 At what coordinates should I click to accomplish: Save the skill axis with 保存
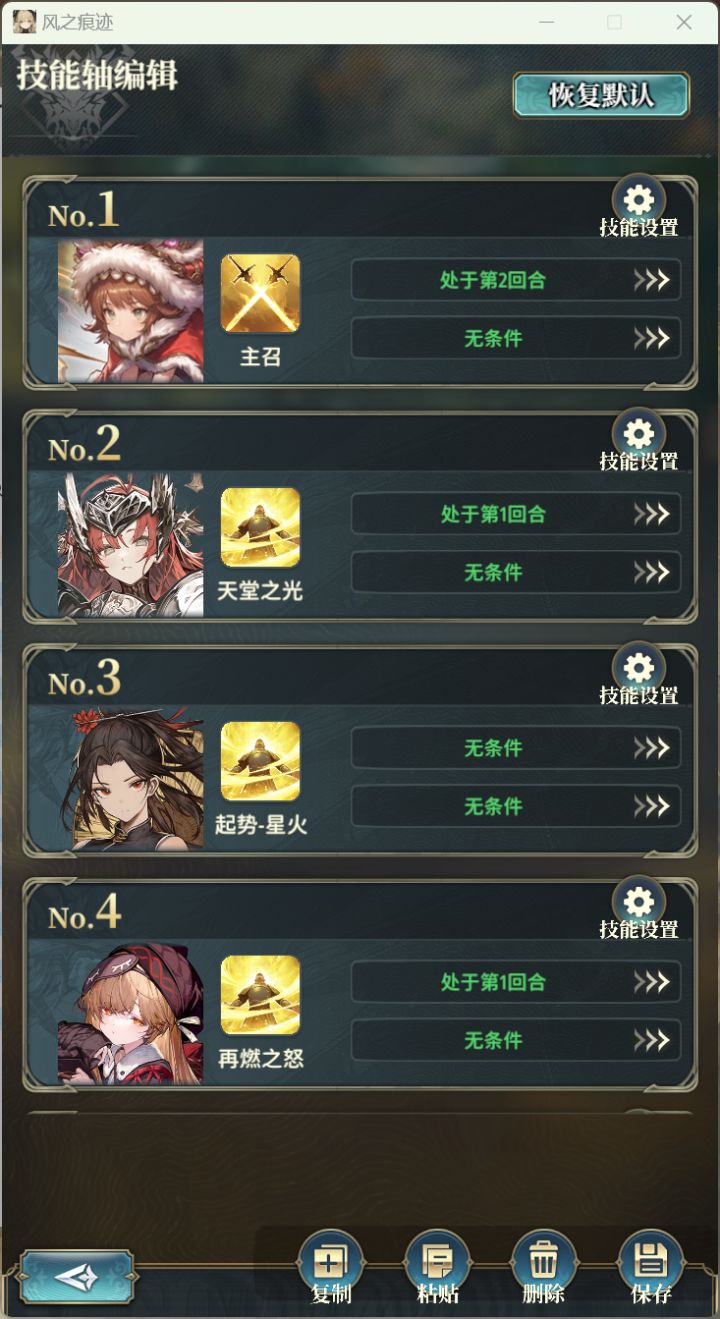tap(651, 1264)
